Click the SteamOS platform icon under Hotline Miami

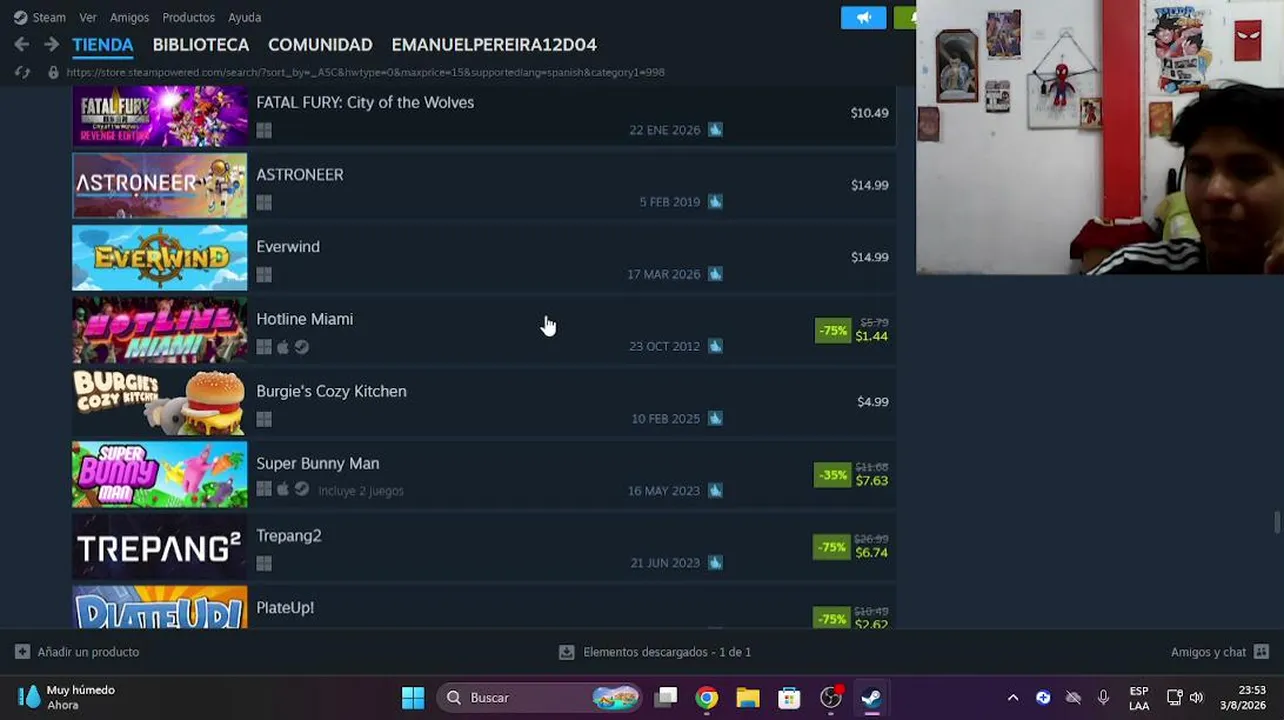(x=302, y=347)
